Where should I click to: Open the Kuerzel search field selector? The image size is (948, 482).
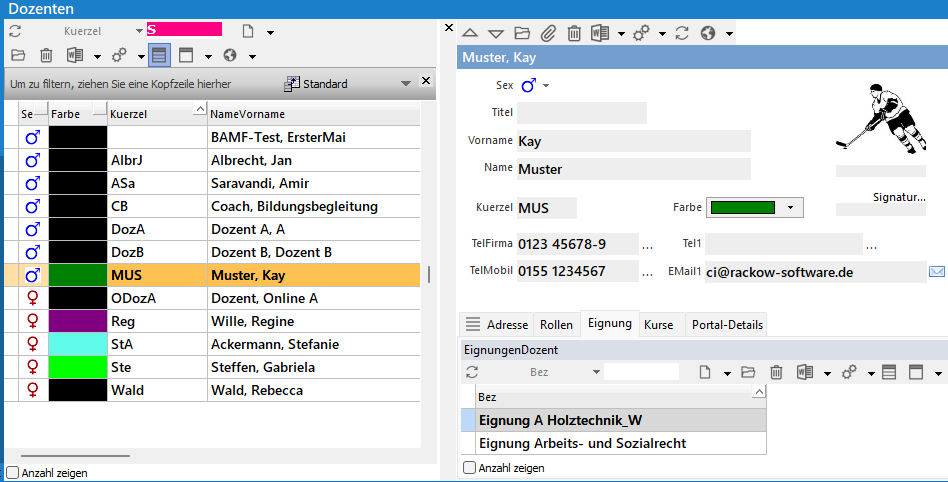click(138, 31)
